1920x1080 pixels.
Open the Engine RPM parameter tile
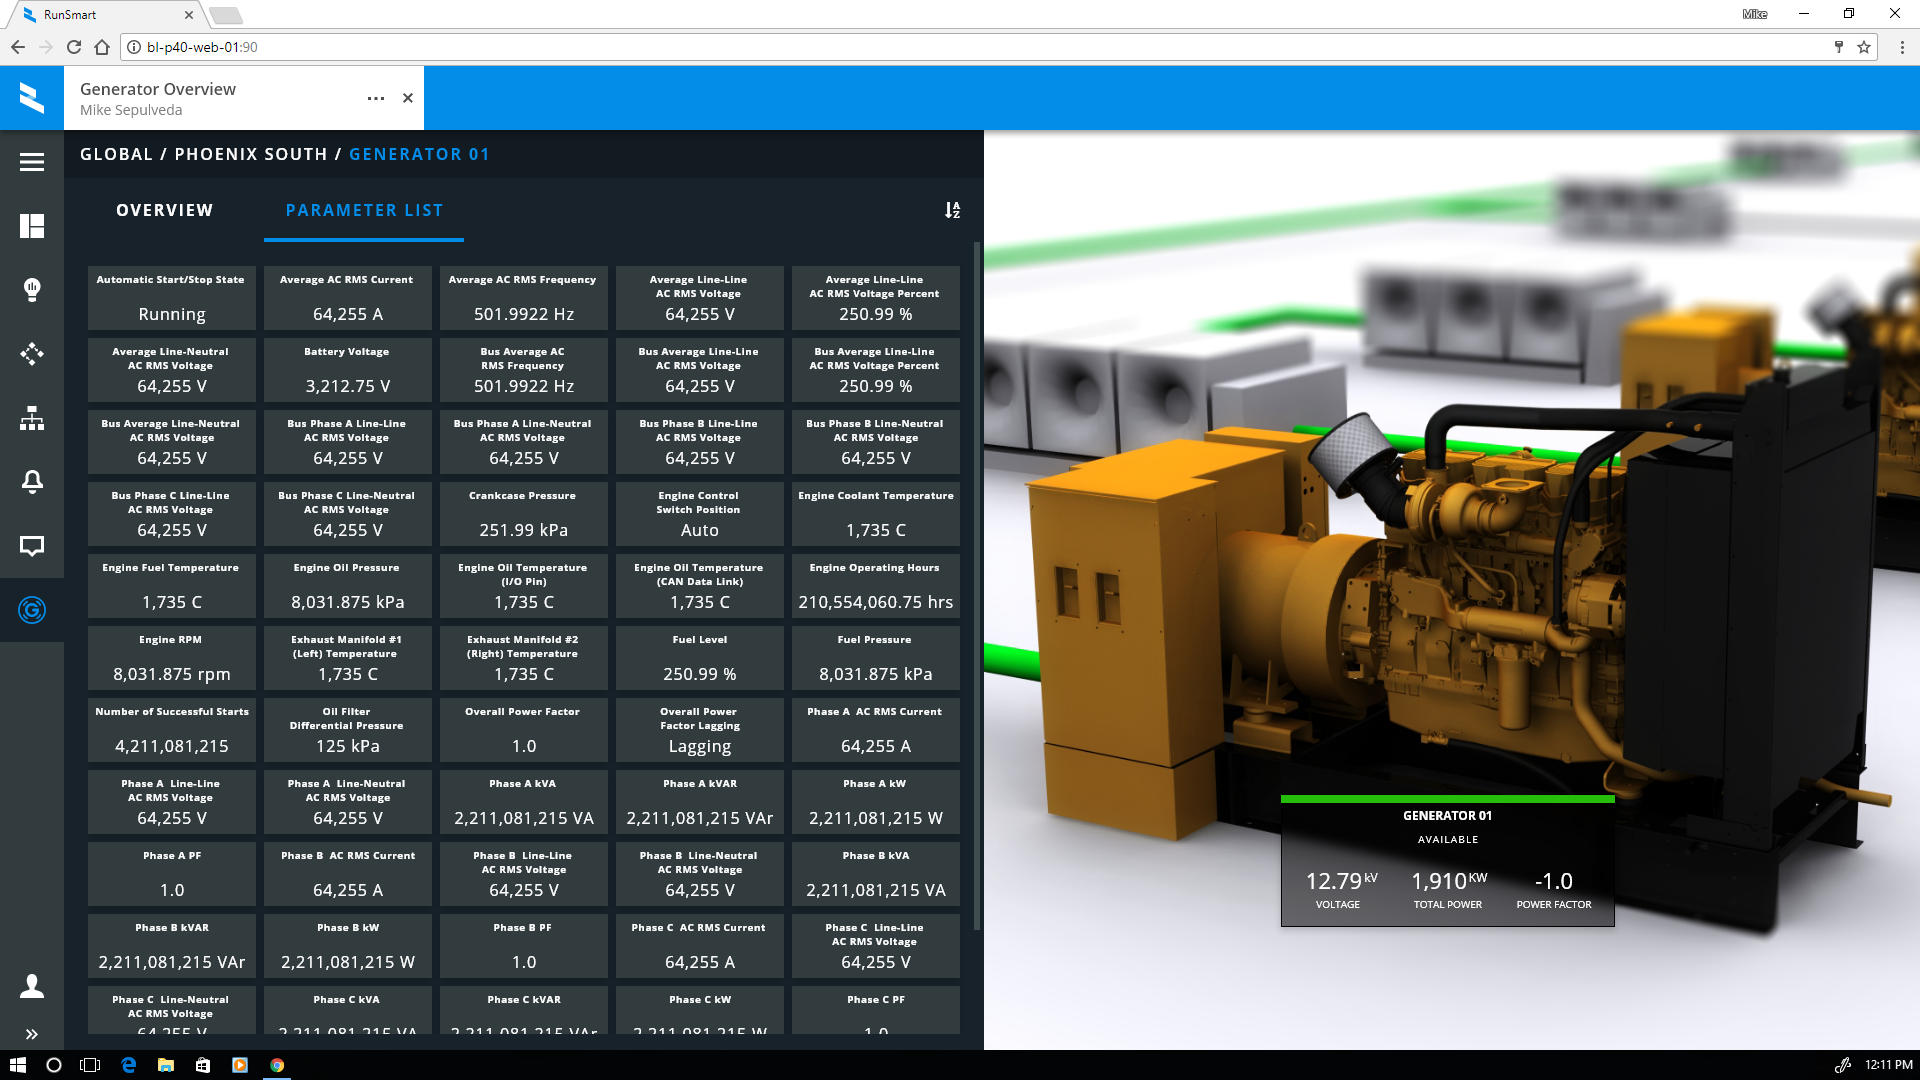(171, 658)
